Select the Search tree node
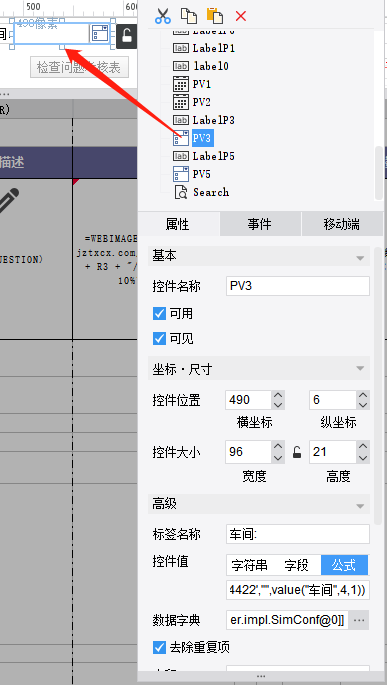The image size is (387, 685). click(x=211, y=192)
